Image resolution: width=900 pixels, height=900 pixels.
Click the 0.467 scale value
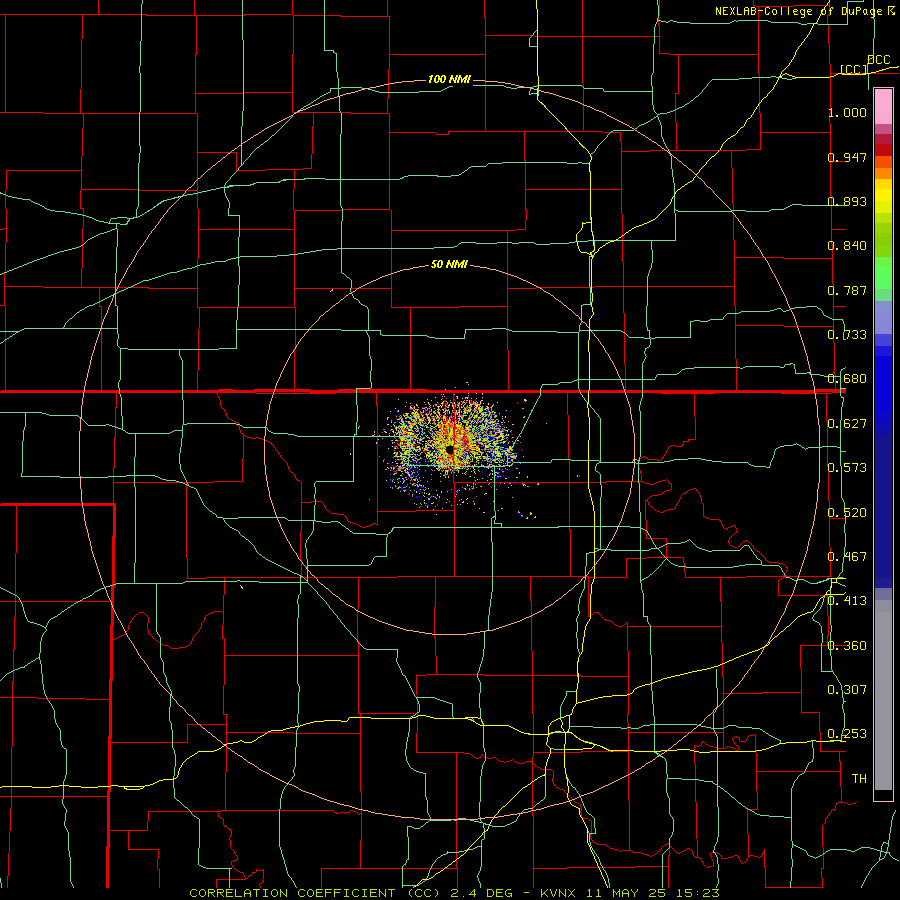pos(847,557)
